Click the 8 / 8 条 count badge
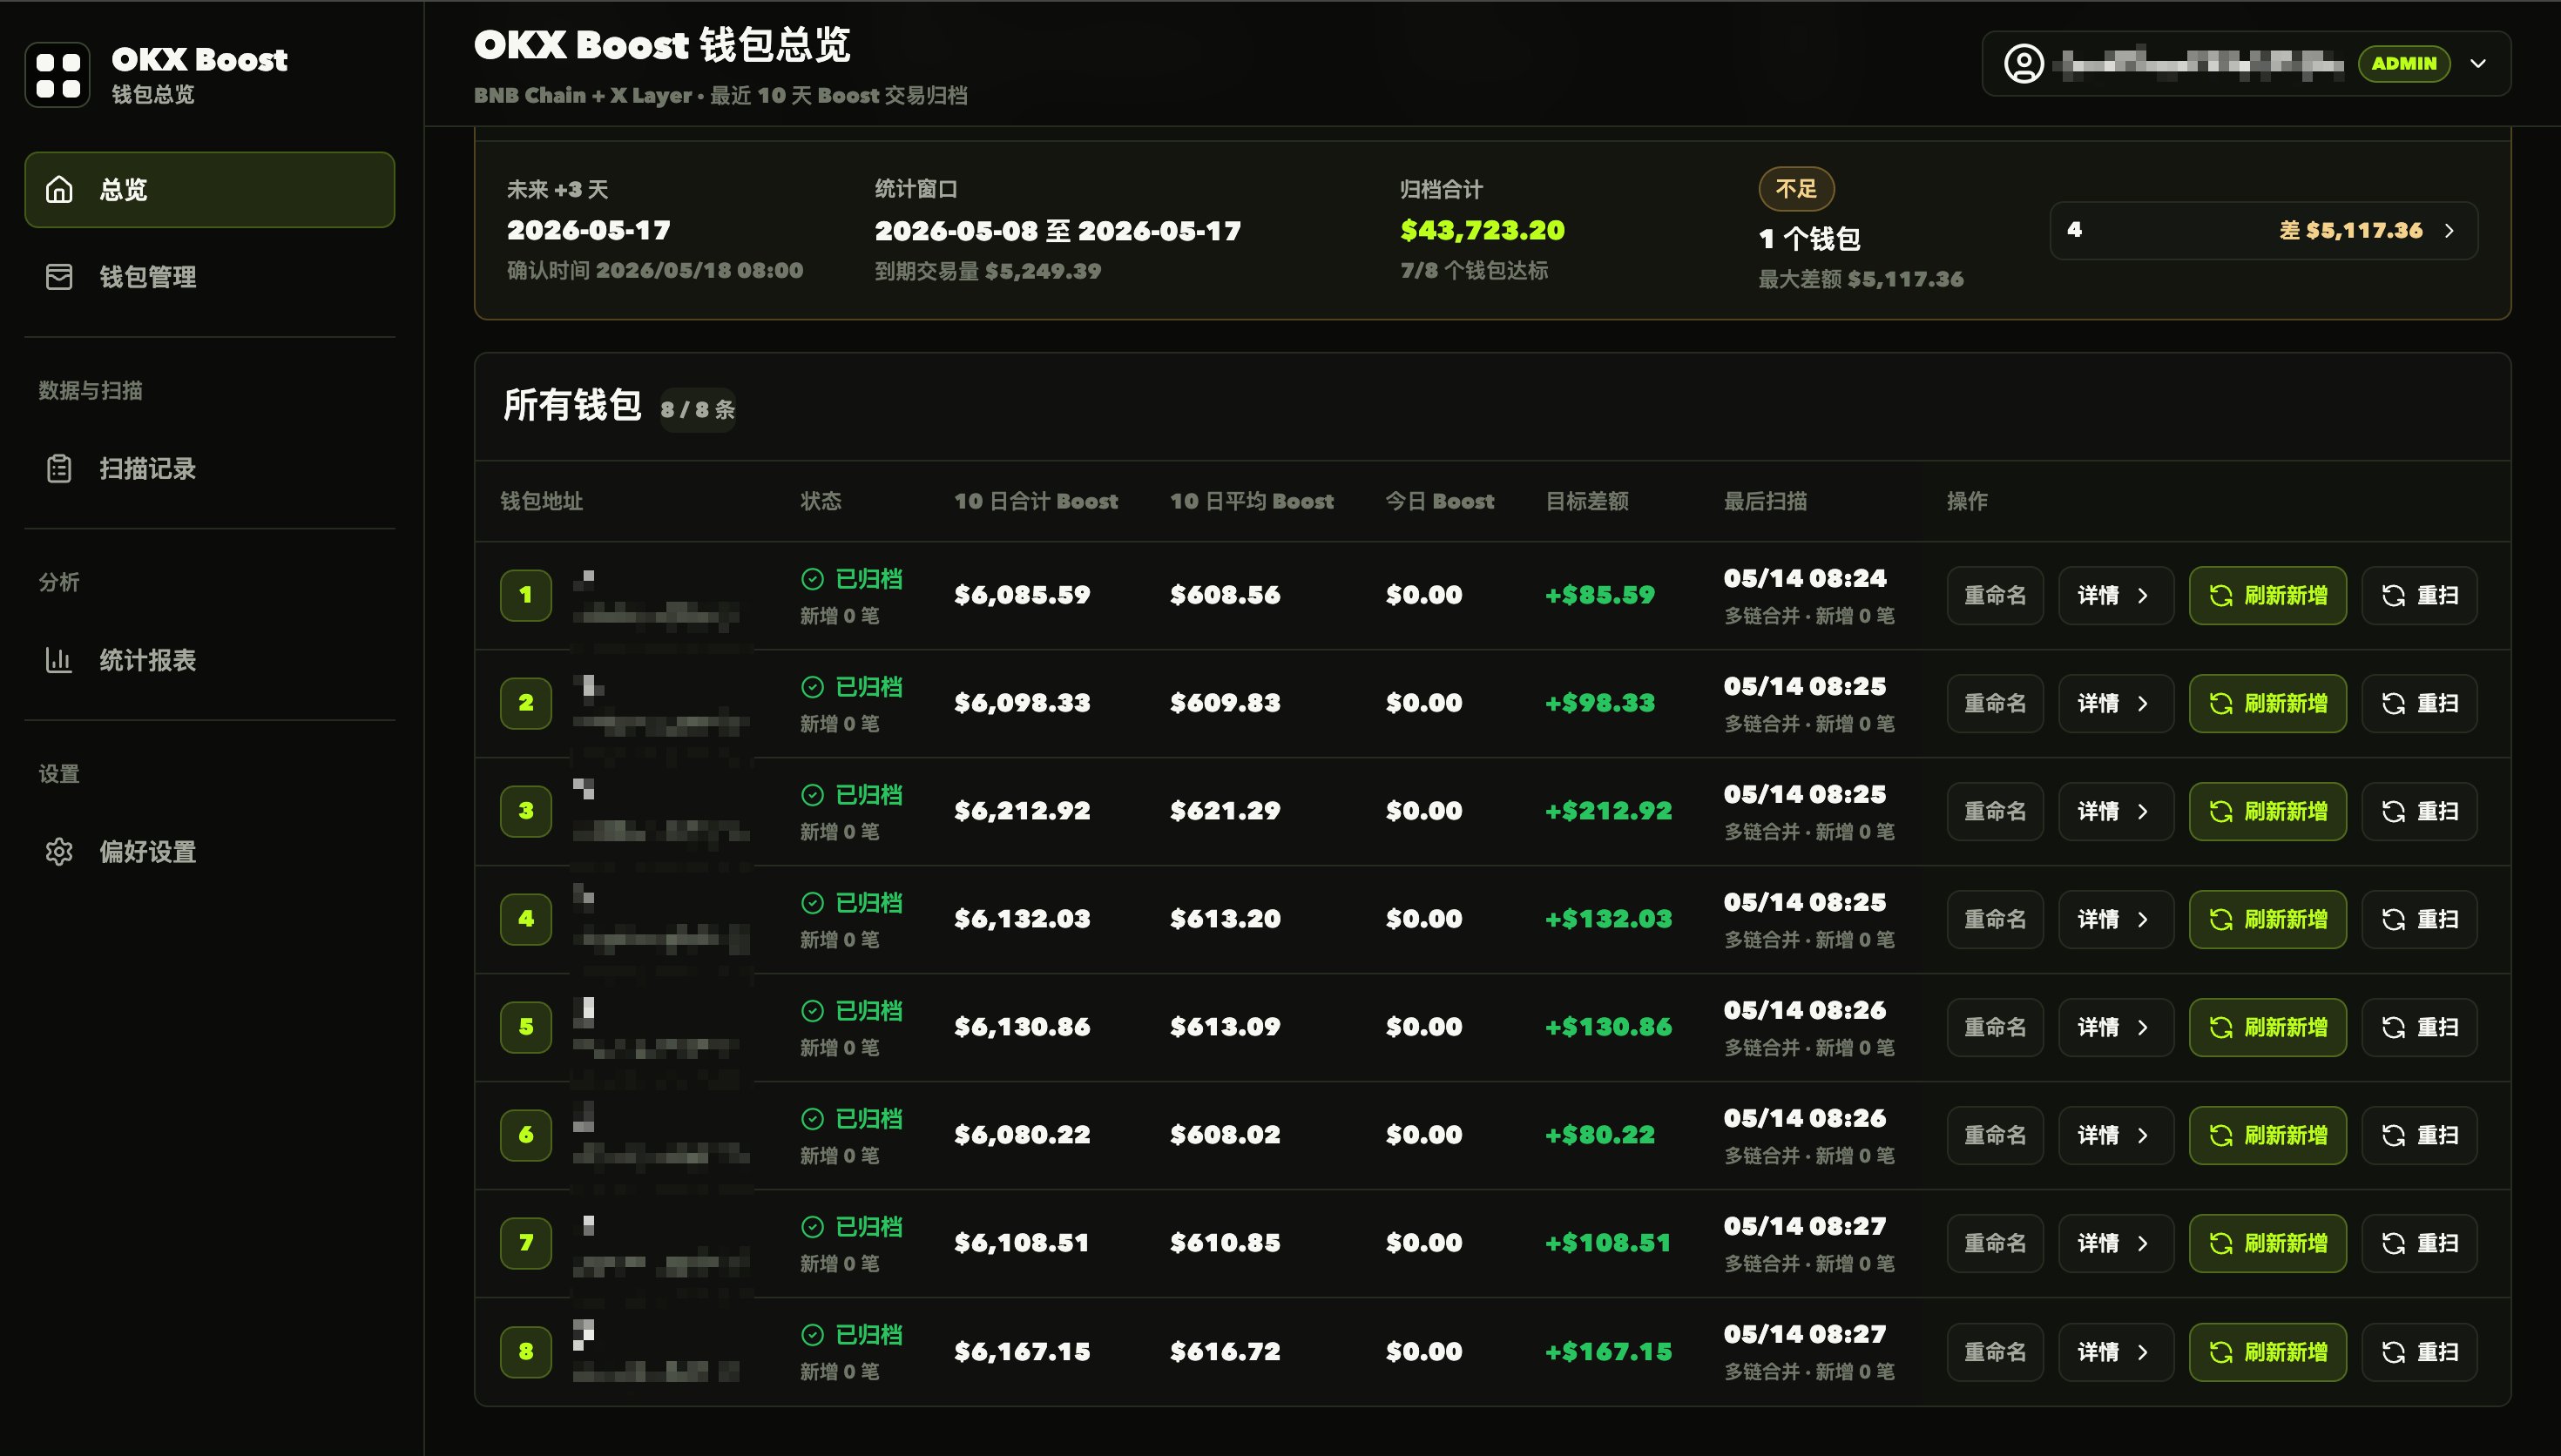2561x1456 pixels. click(698, 409)
